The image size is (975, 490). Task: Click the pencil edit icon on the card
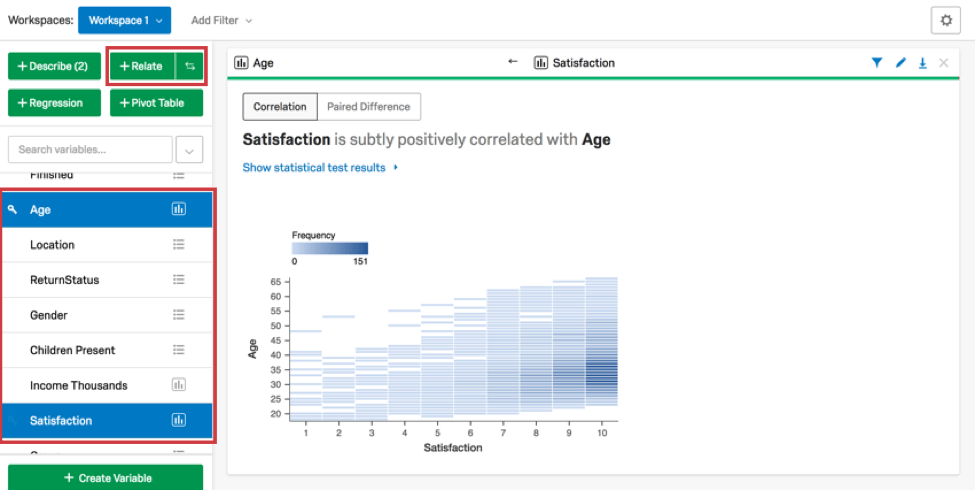[x=900, y=62]
